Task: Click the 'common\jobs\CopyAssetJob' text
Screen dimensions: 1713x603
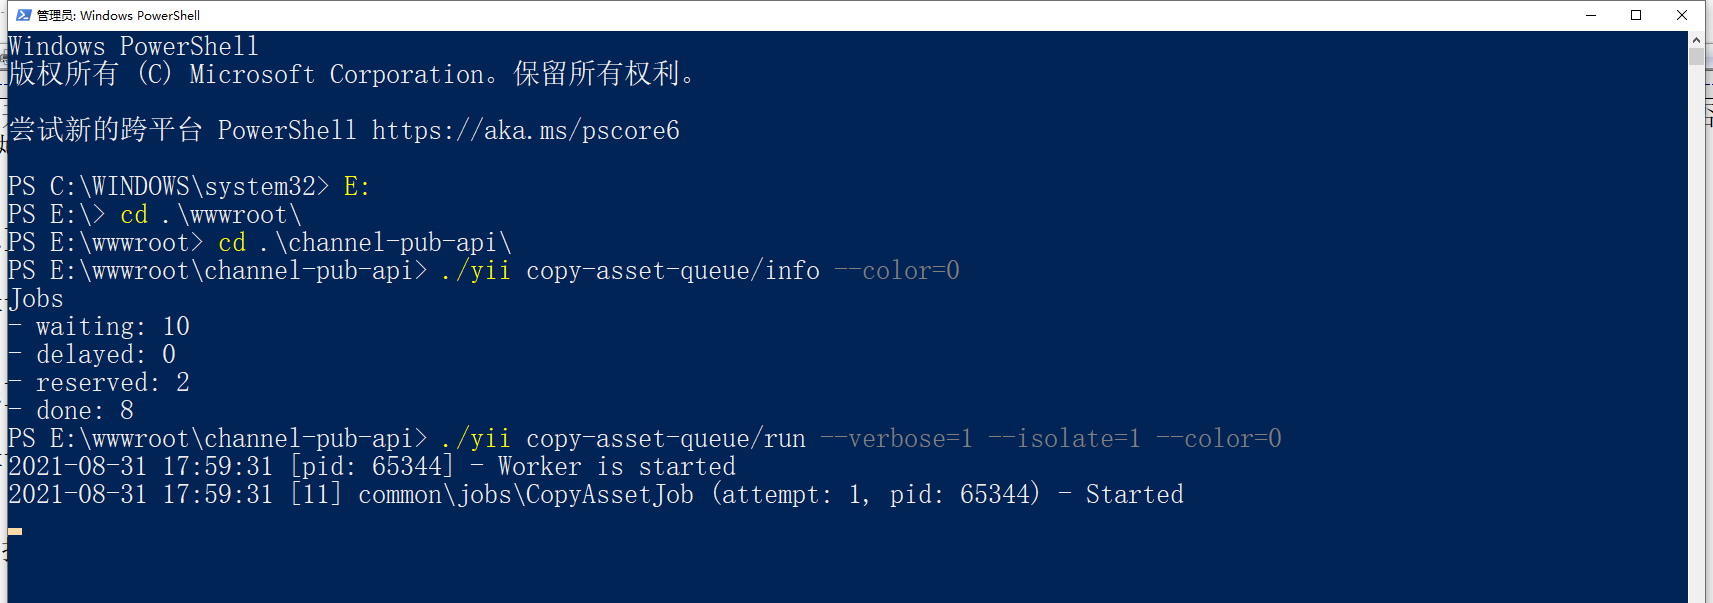Action: click(x=525, y=495)
